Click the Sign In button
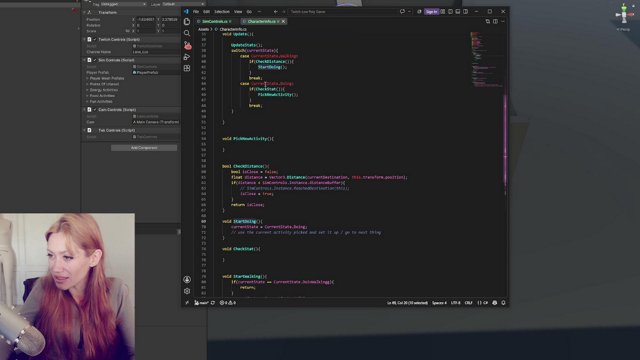 tap(431, 12)
